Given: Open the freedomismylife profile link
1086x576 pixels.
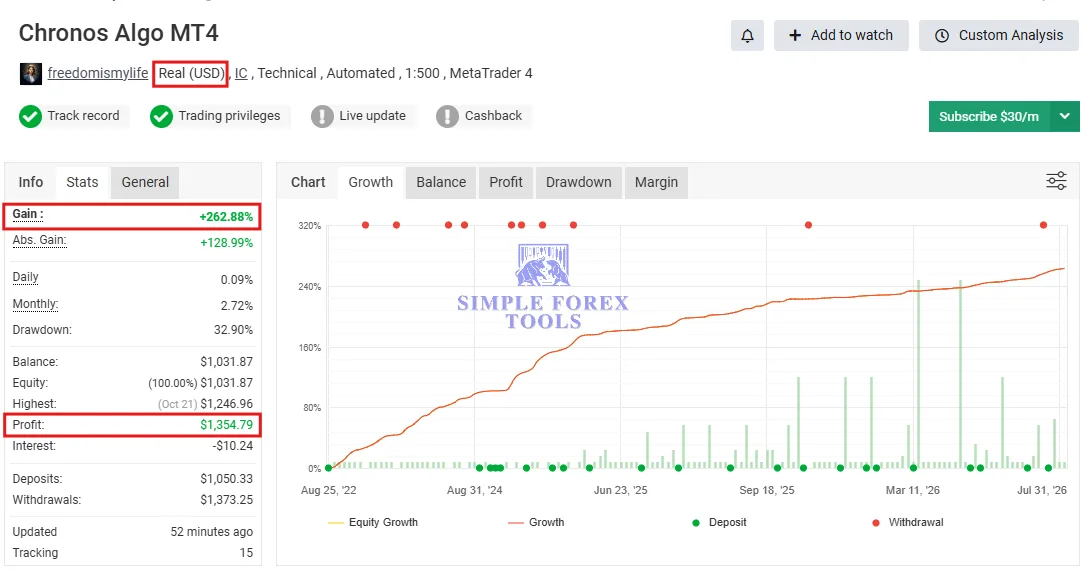Looking at the screenshot, I should click(x=98, y=73).
